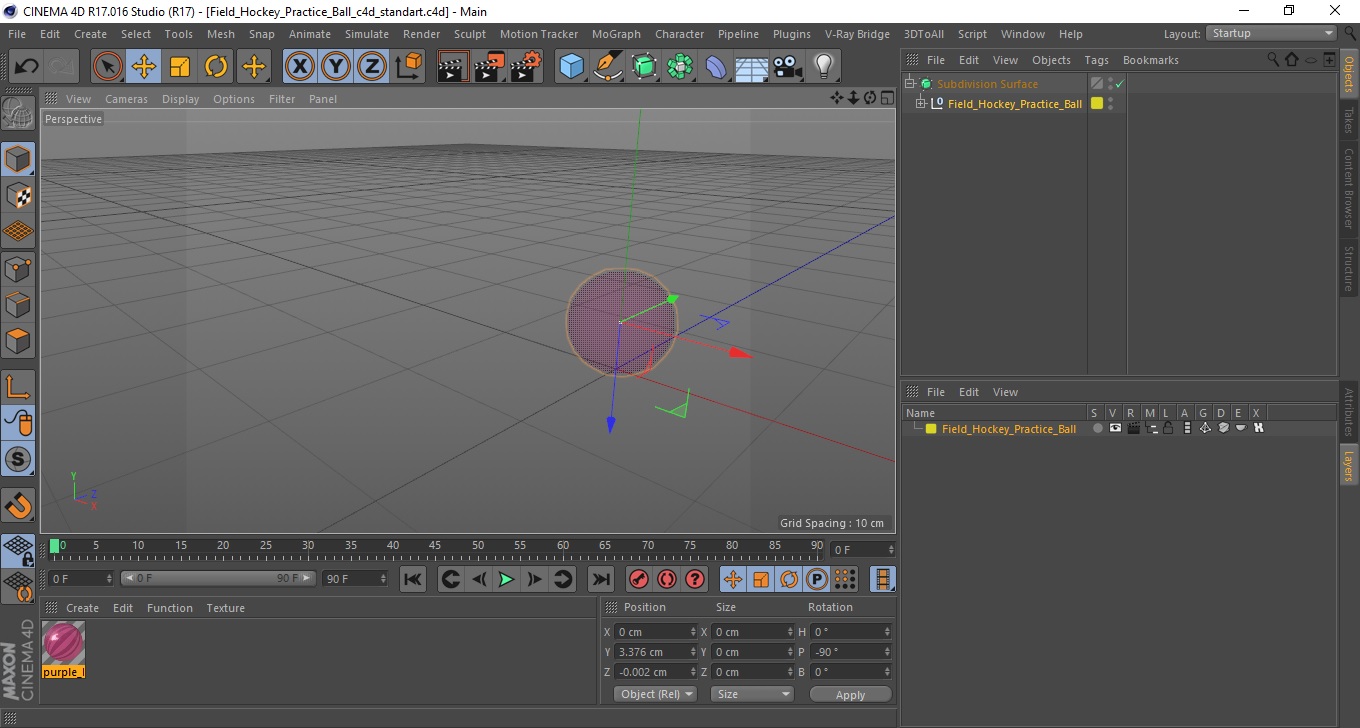Click Render to Picture Viewer icon
This screenshot has height=728, width=1360.
tap(490, 67)
